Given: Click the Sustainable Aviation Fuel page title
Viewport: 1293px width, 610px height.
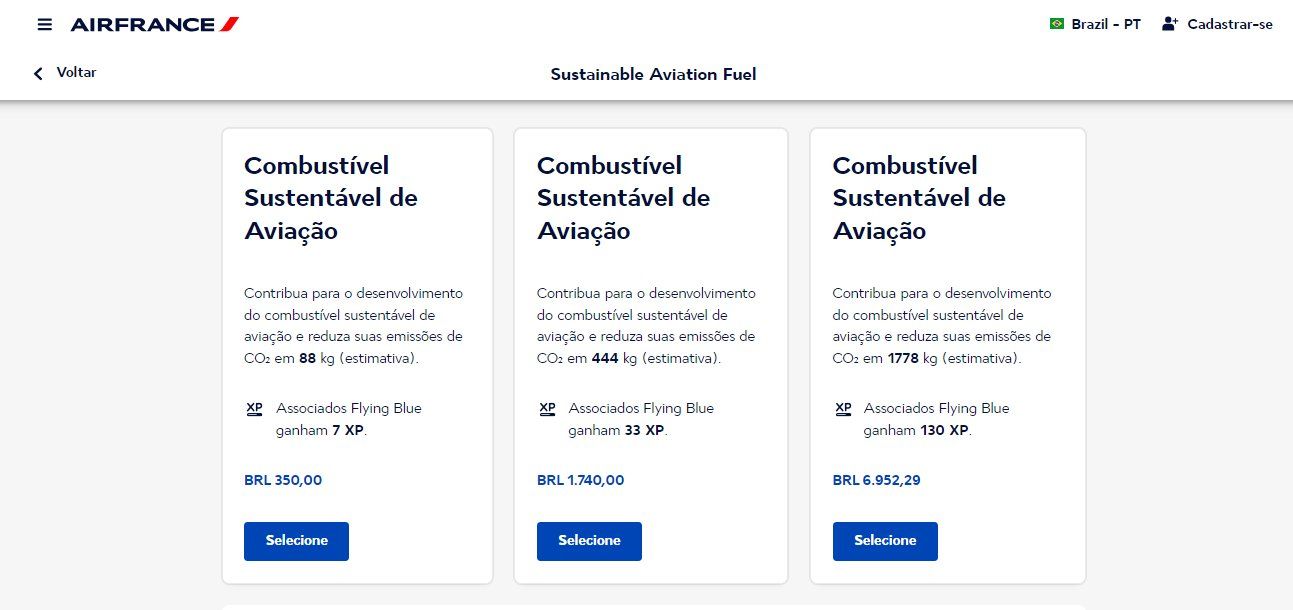Looking at the screenshot, I should coord(653,74).
